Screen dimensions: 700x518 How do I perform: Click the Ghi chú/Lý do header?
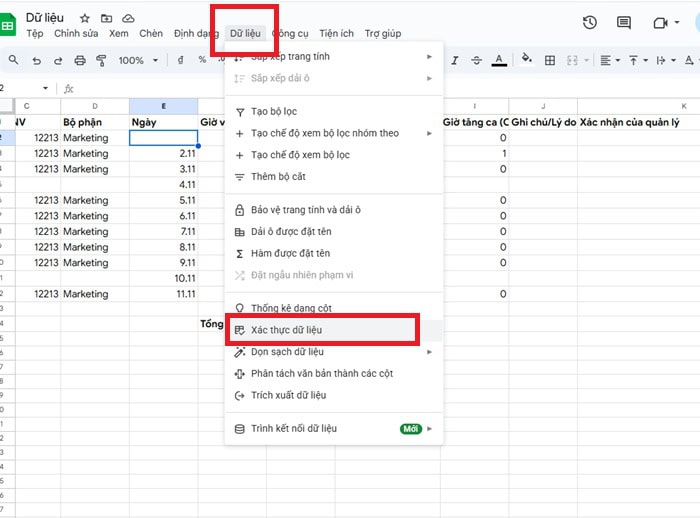pyautogui.click(x=543, y=122)
